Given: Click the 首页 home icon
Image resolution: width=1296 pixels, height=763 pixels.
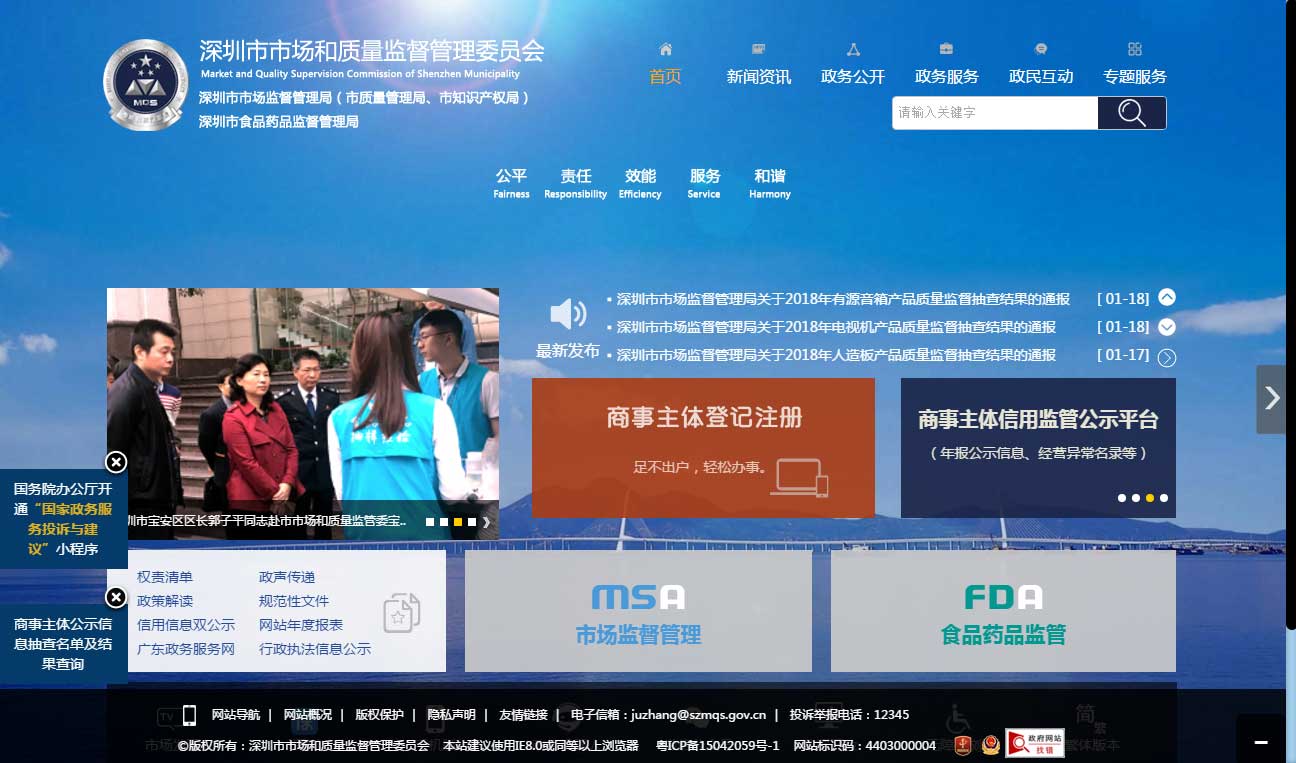Looking at the screenshot, I should [x=665, y=47].
